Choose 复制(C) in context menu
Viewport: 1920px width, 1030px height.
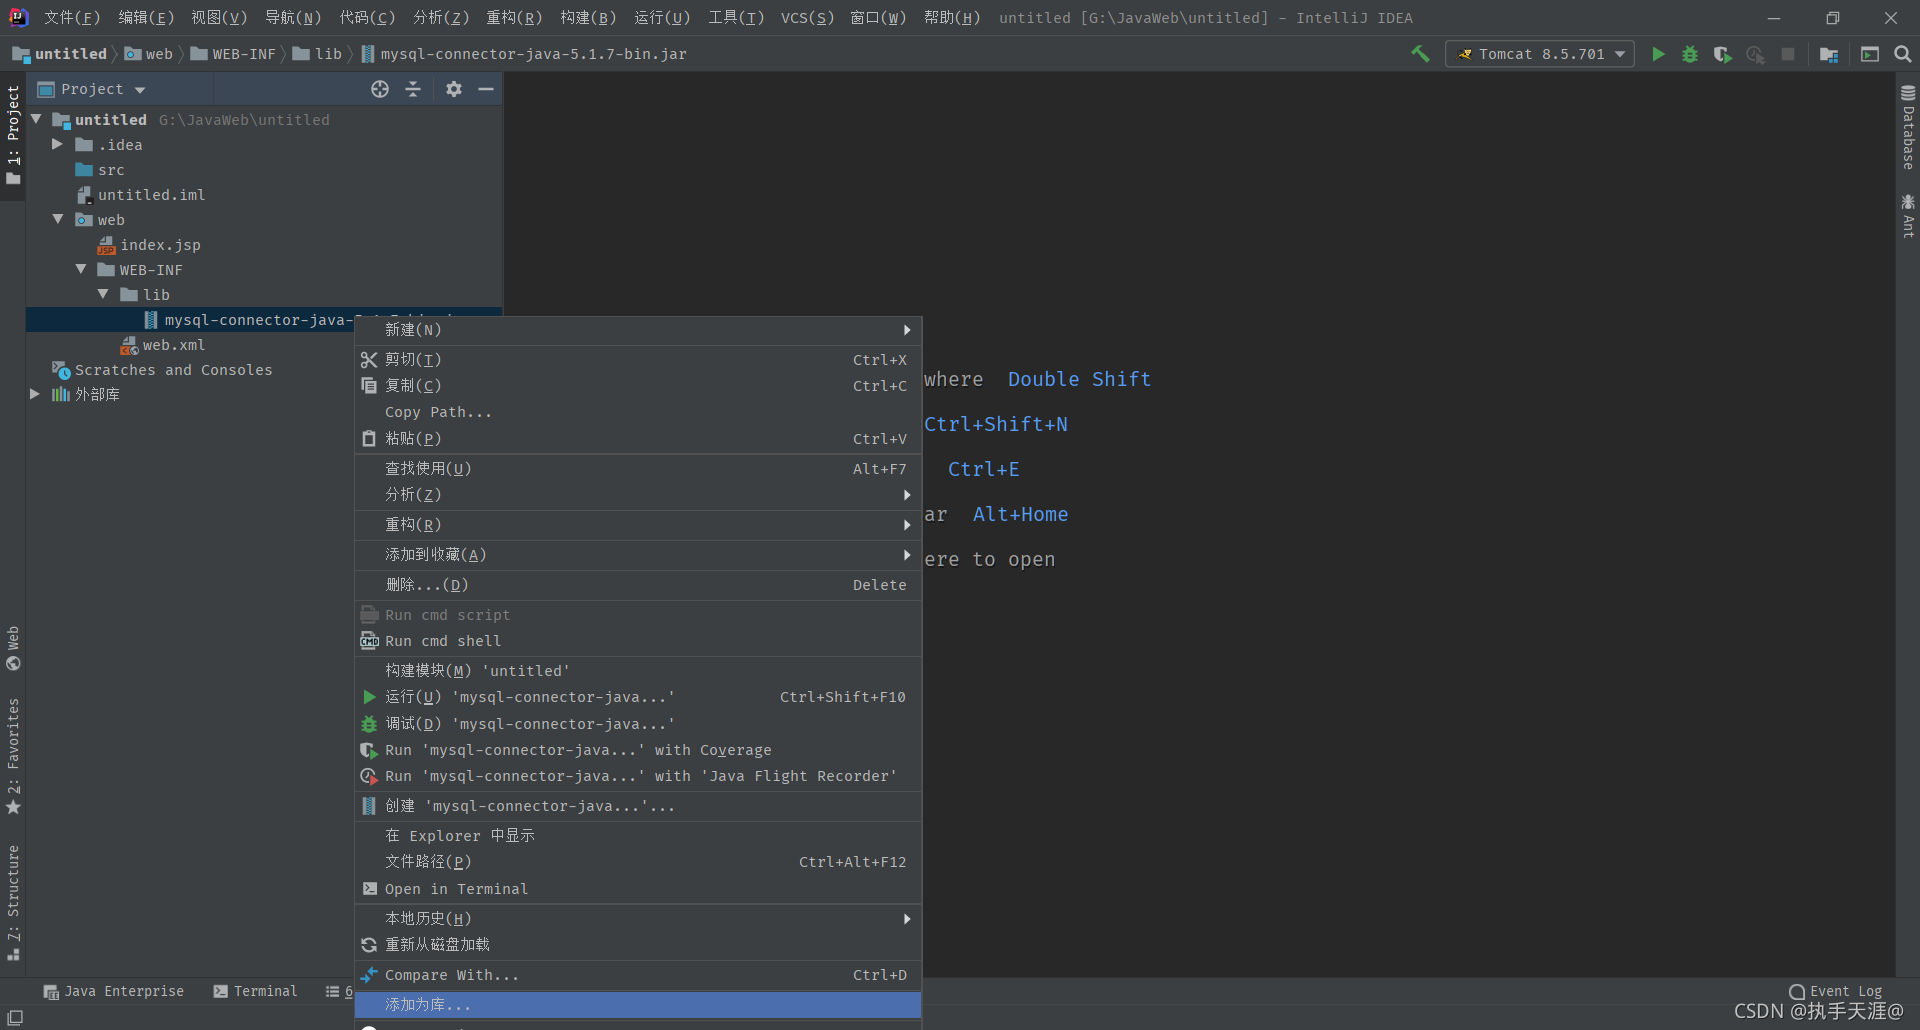pyautogui.click(x=638, y=386)
